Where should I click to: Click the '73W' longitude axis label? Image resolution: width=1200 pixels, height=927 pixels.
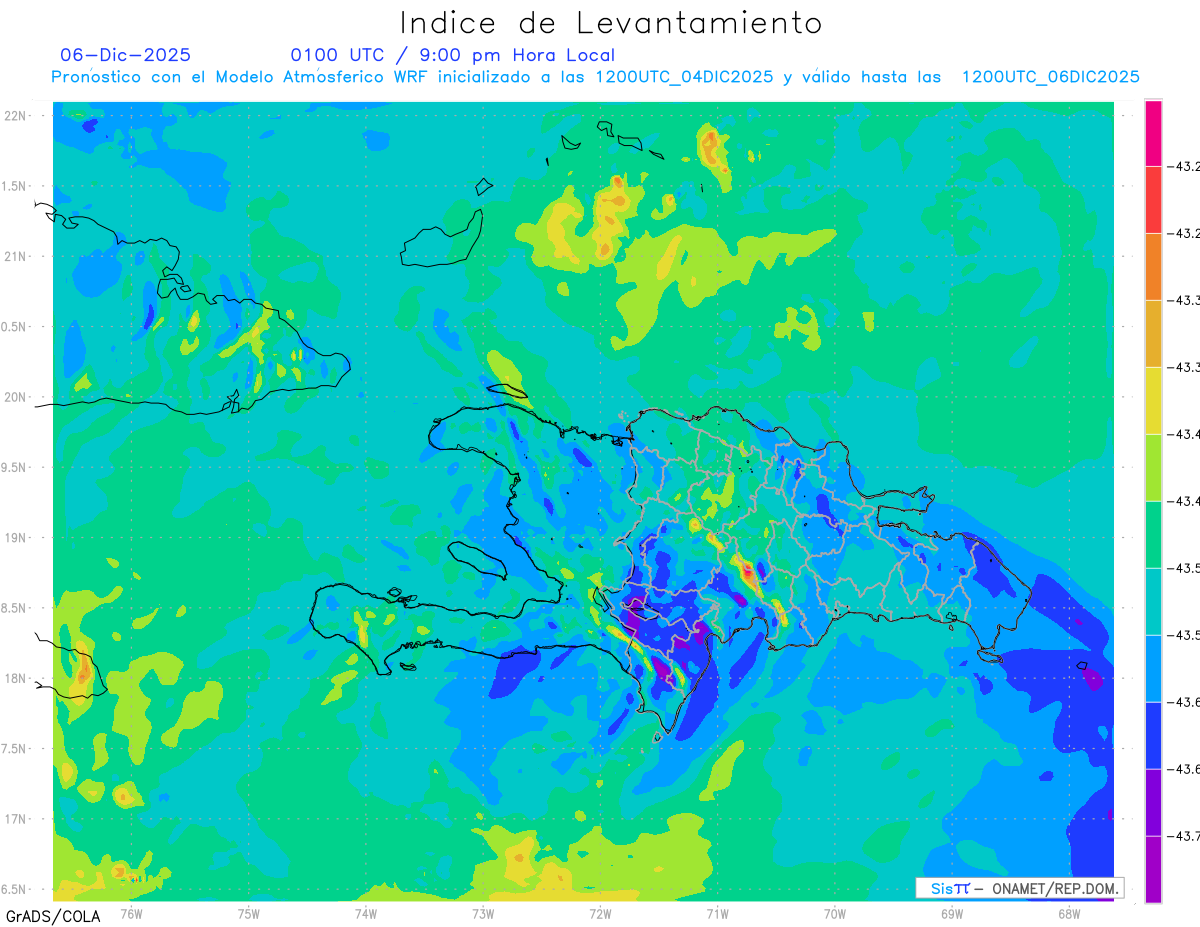(x=483, y=913)
